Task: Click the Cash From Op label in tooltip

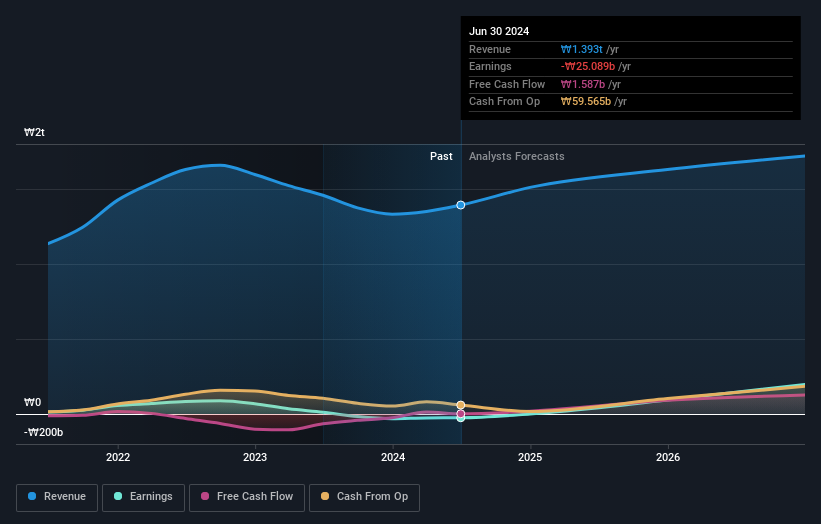Action: pyautogui.click(x=504, y=102)
